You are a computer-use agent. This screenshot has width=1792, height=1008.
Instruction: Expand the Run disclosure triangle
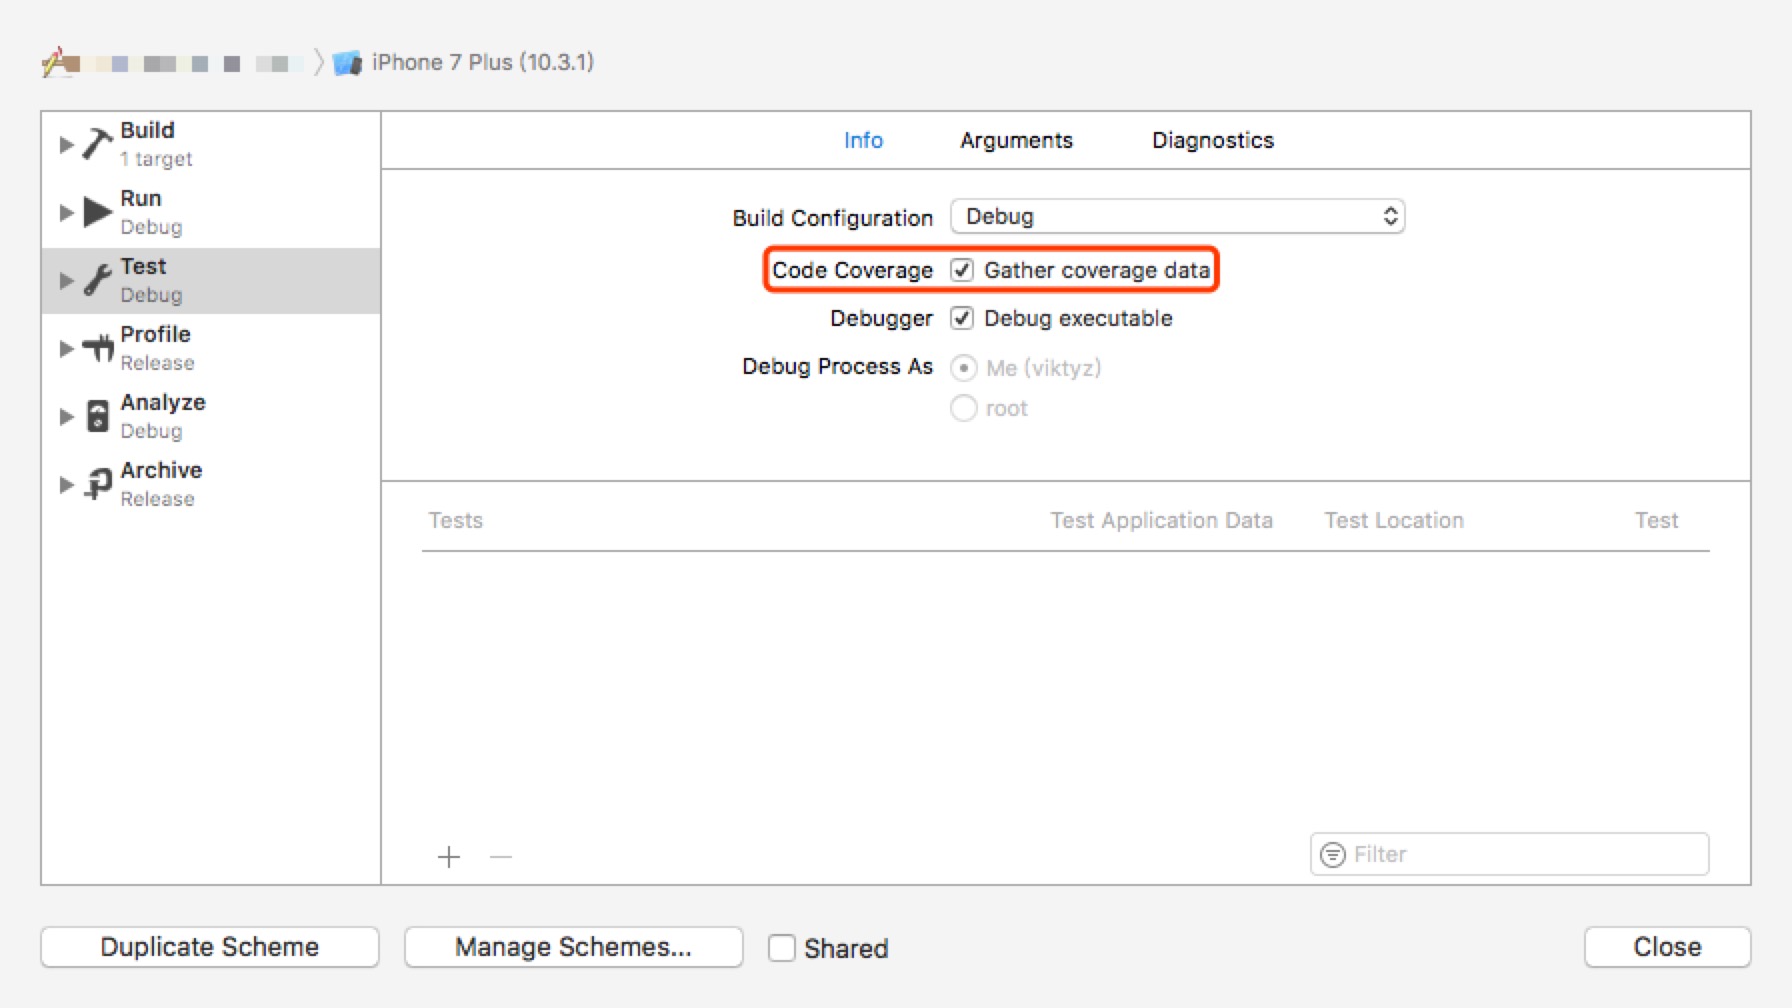coord(66,213)
